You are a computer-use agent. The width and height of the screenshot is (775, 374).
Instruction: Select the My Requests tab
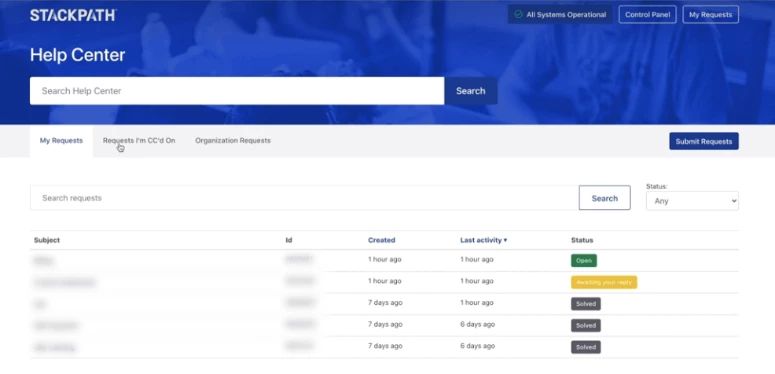pyautogui.click(x=61, y=141)
